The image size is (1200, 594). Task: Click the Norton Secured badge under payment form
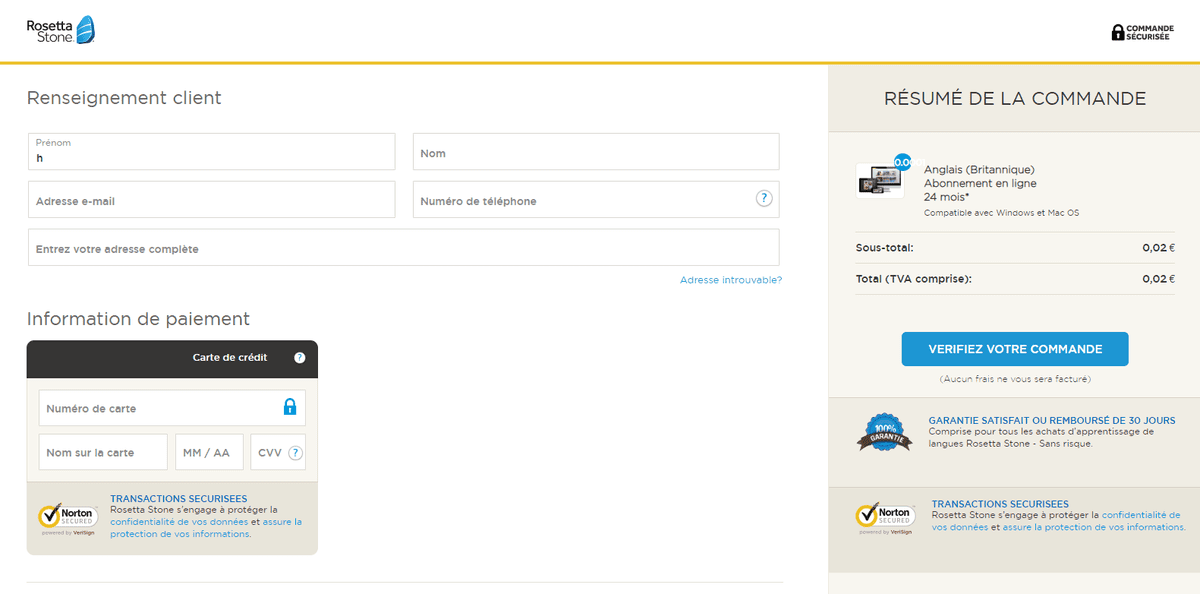pos(68,519)
